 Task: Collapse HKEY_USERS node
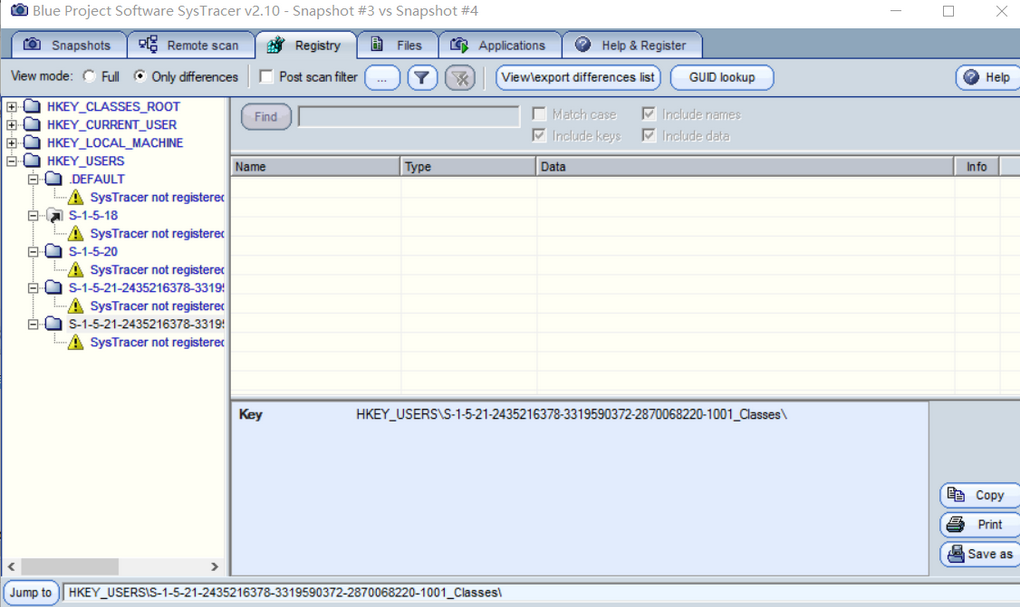point(12,161)
